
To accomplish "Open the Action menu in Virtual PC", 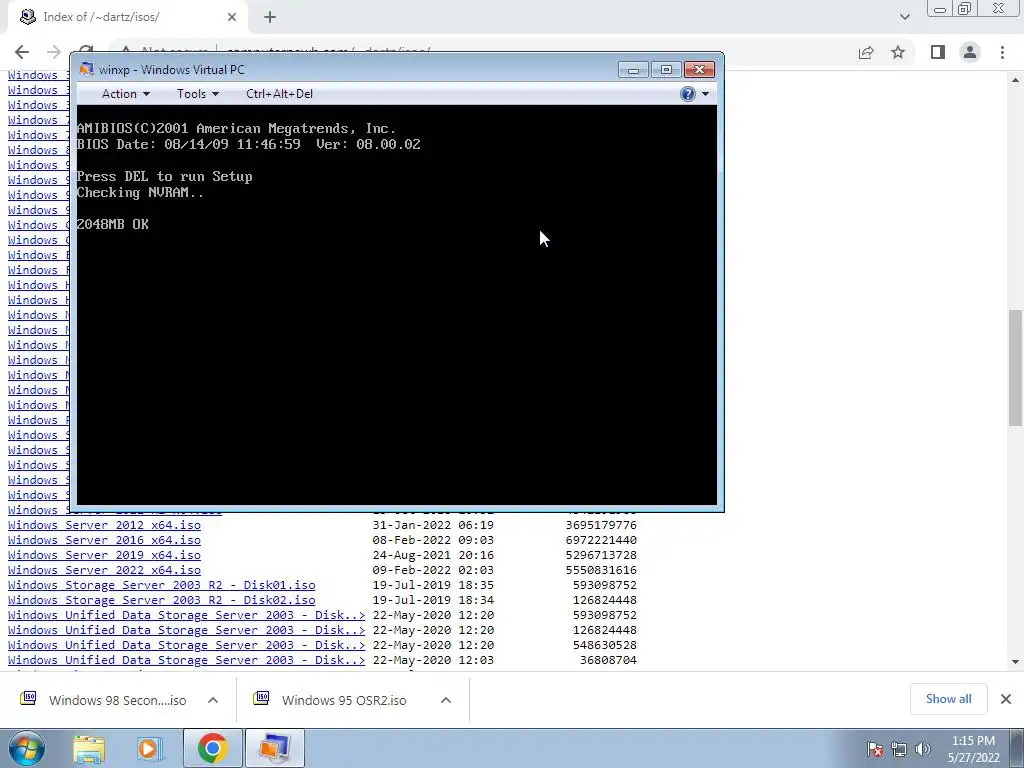I will 125,94.
